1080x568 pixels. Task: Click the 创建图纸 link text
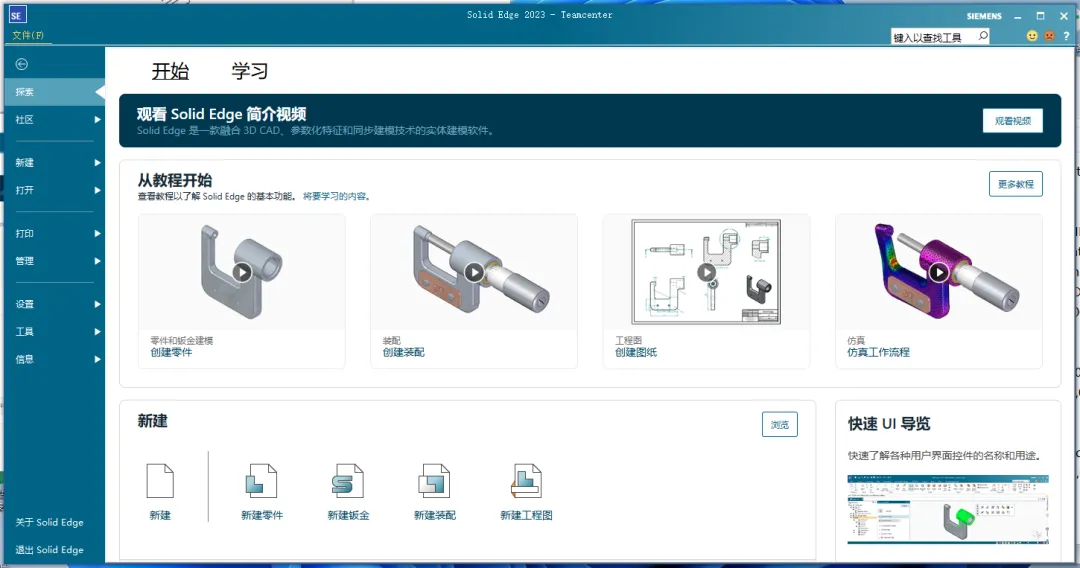(636, 353)
